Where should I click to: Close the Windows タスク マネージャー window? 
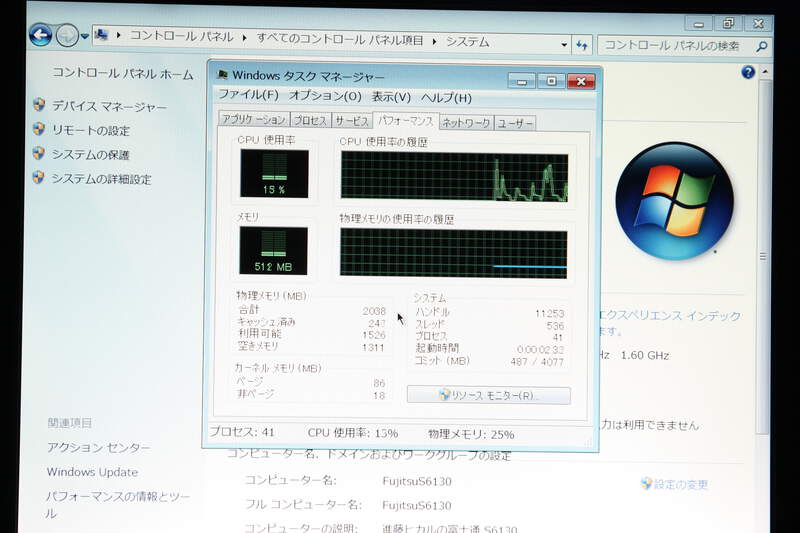coord(581,81)
